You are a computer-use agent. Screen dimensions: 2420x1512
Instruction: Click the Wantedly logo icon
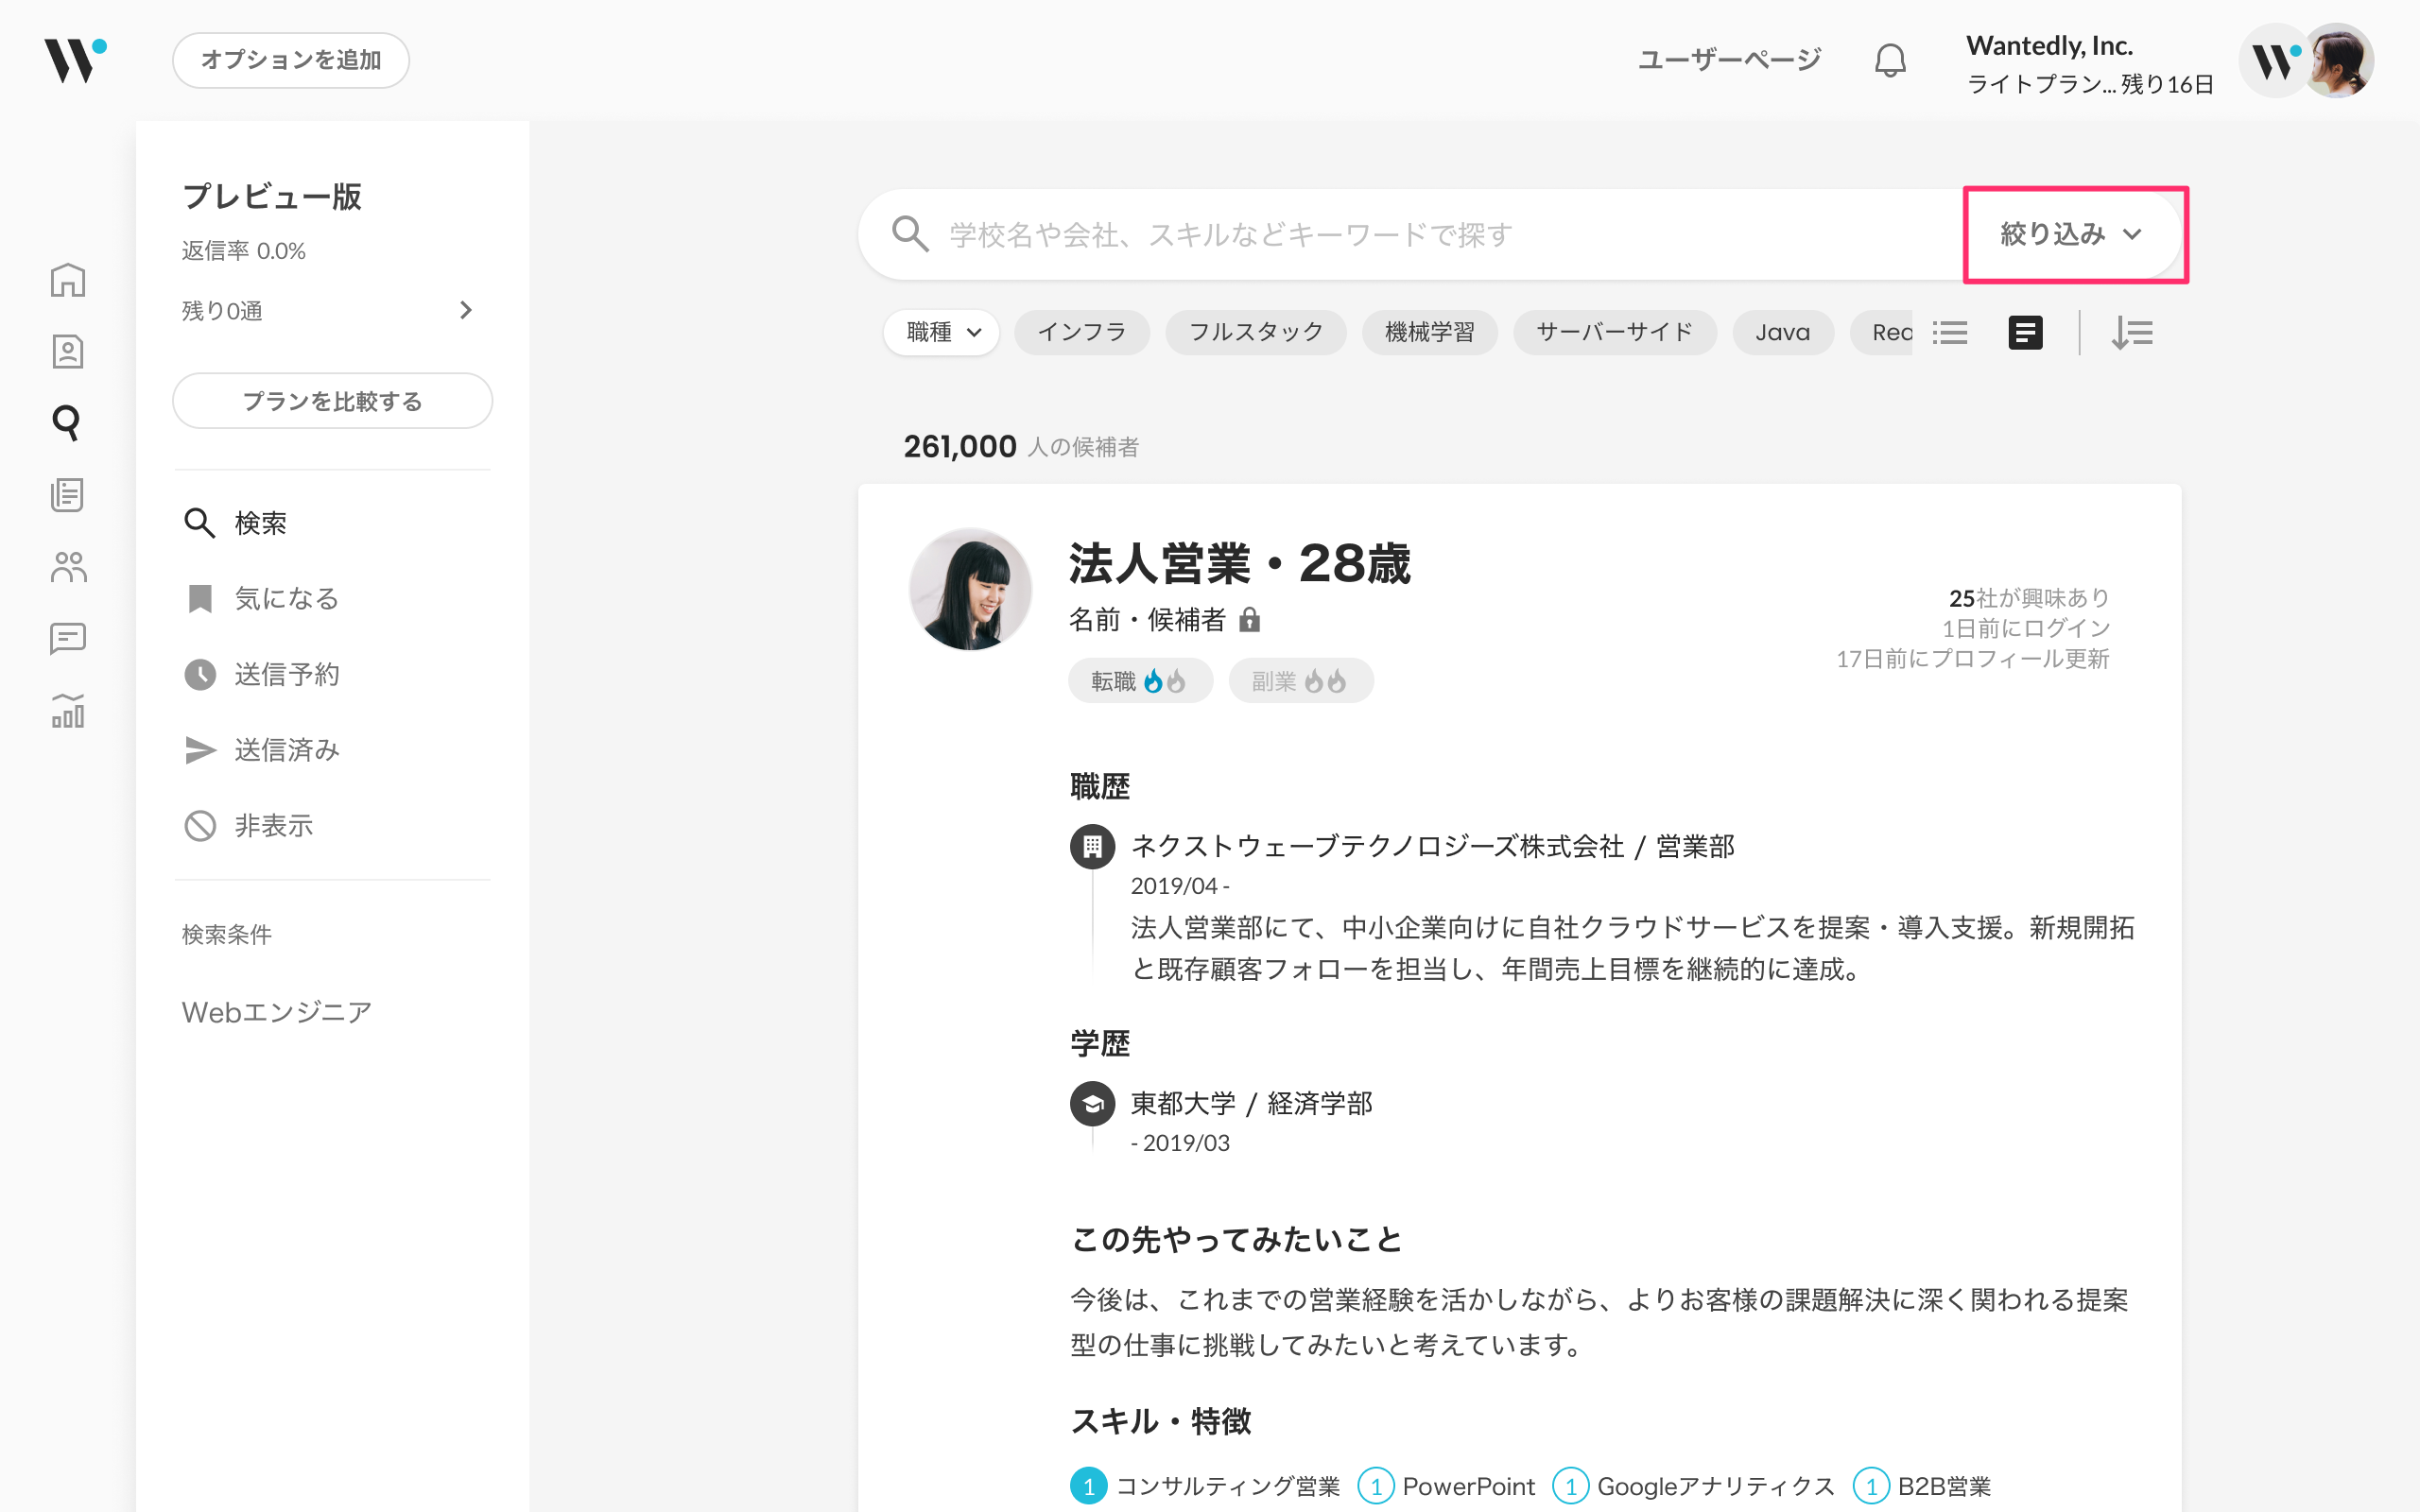[x=75, y=60]
